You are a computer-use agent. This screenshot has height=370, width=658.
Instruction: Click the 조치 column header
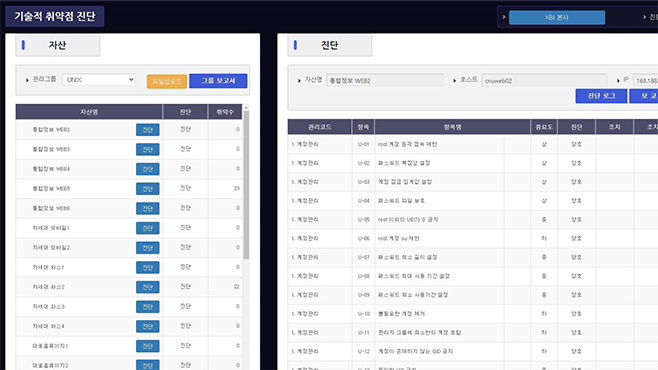click(614, 127)
